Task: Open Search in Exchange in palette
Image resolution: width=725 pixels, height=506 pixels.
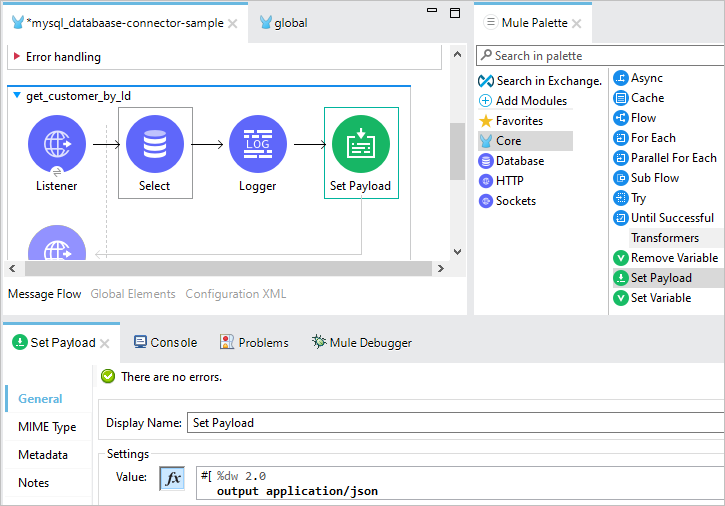Action: tap(540, 81)
